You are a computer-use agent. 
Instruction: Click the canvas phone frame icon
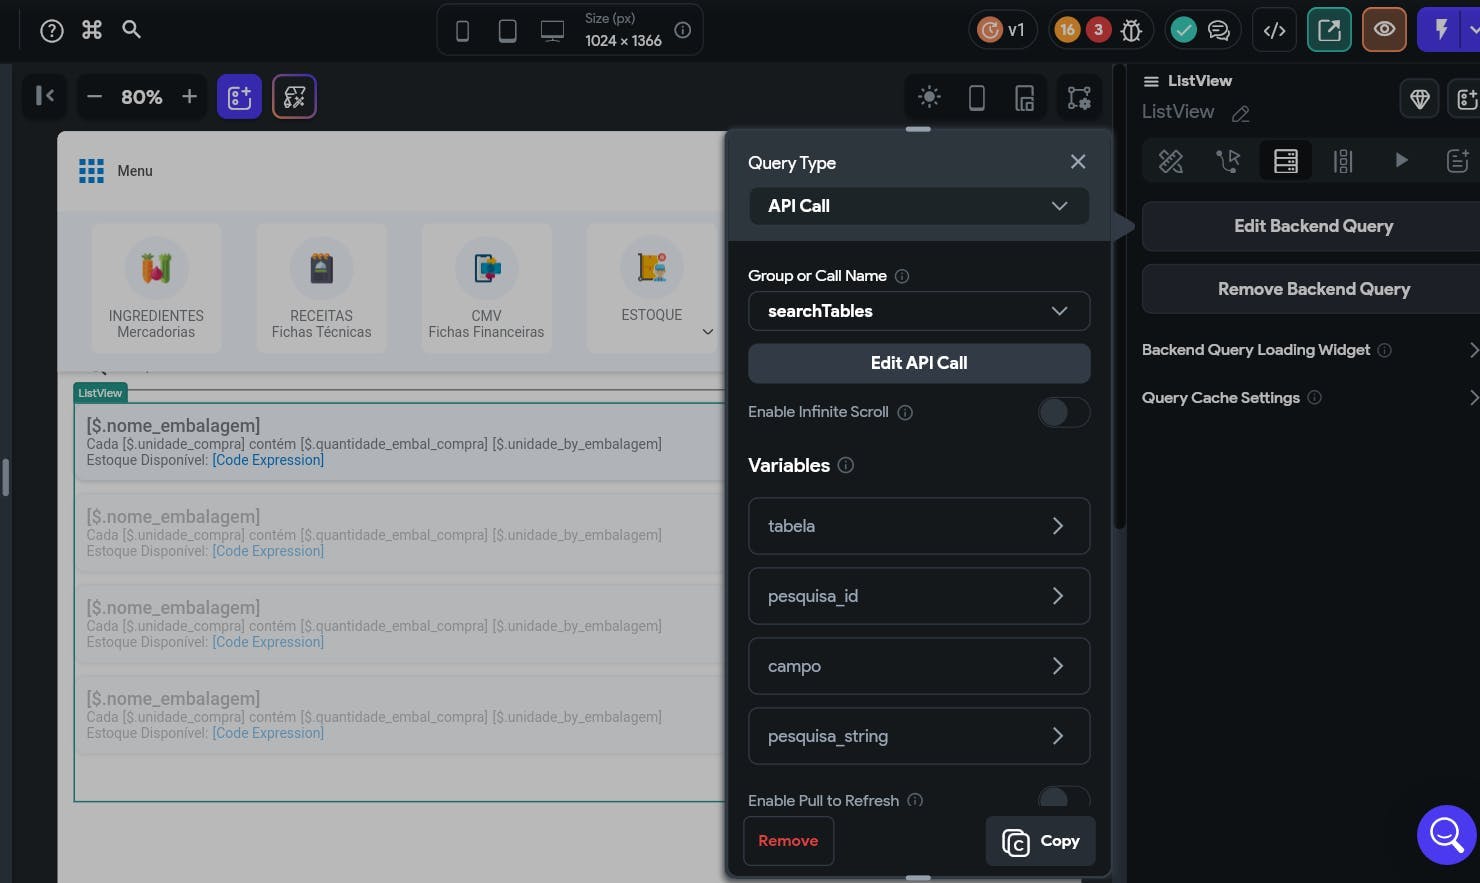[977, 97]
